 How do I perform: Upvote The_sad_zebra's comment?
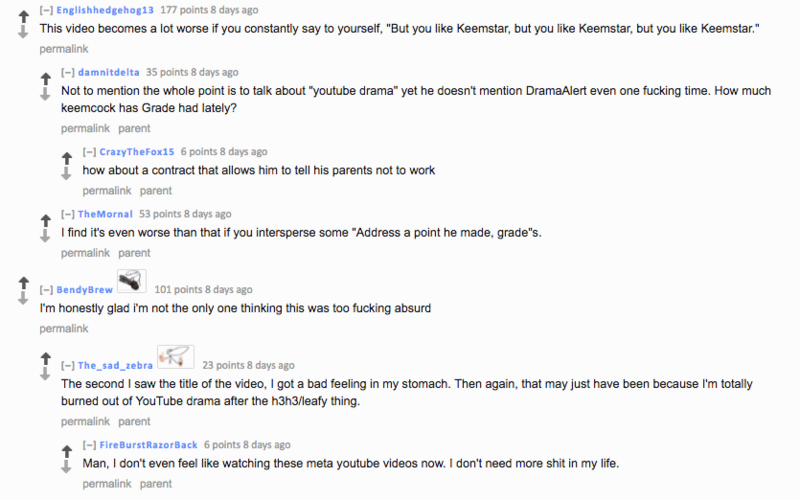point(45,358)
